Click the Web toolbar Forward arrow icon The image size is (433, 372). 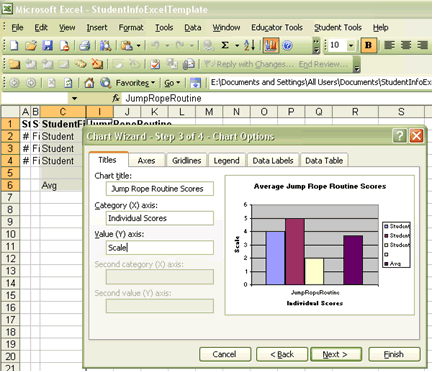pos(31,83)
